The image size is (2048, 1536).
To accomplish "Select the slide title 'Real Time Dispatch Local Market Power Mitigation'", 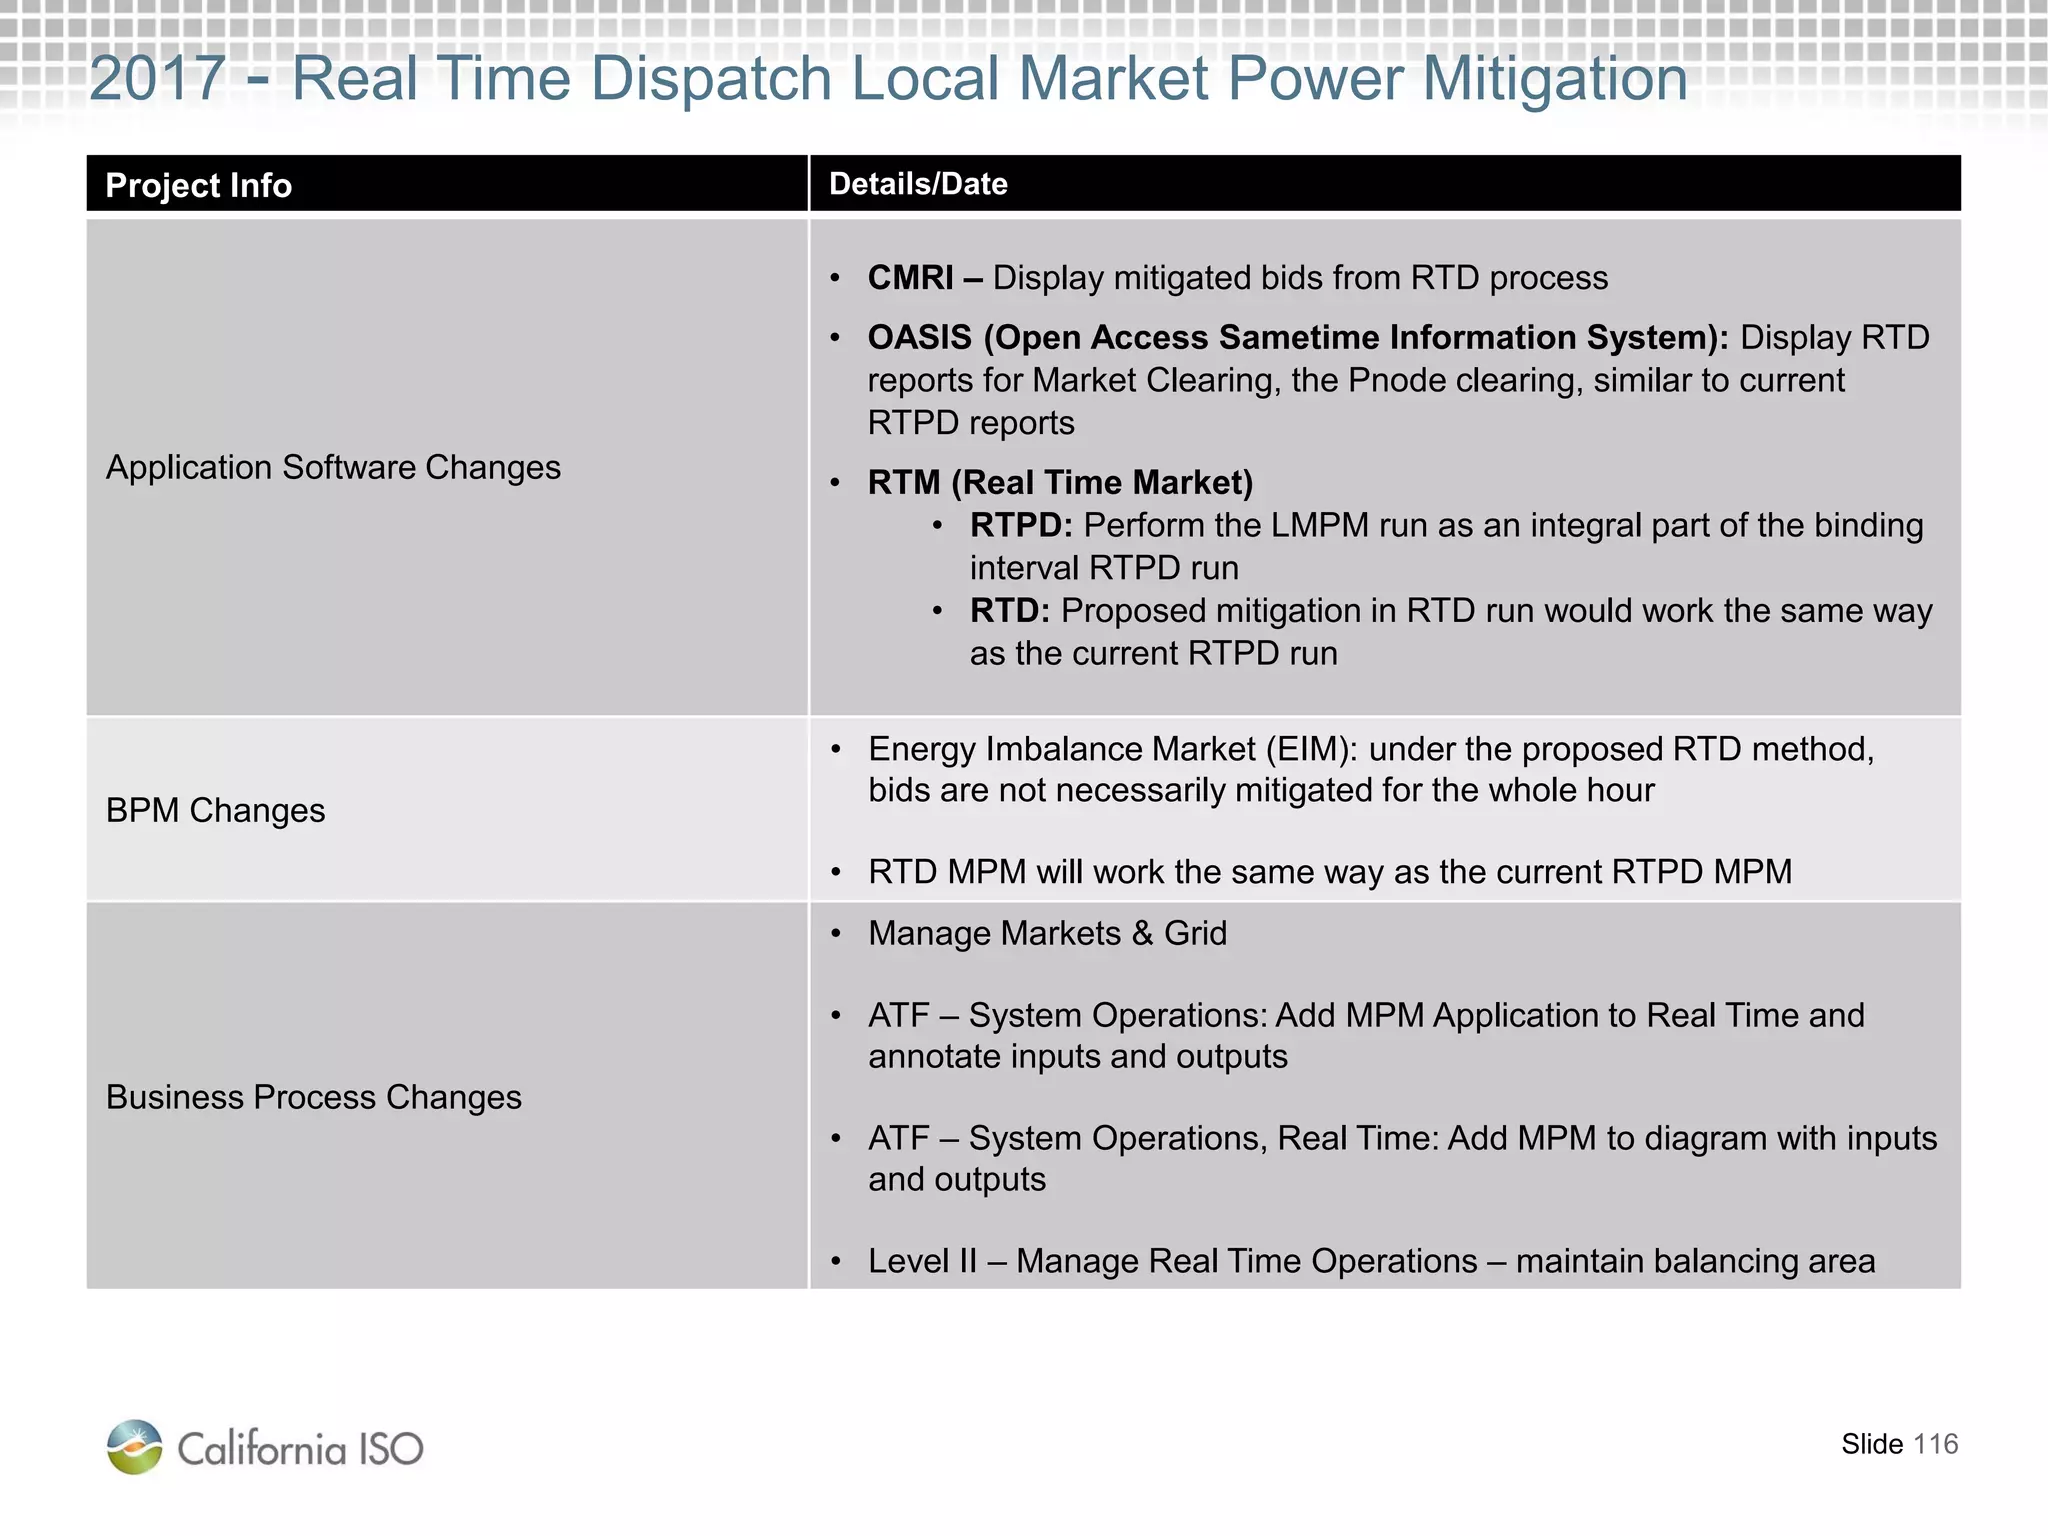I will tap(989, 78).
